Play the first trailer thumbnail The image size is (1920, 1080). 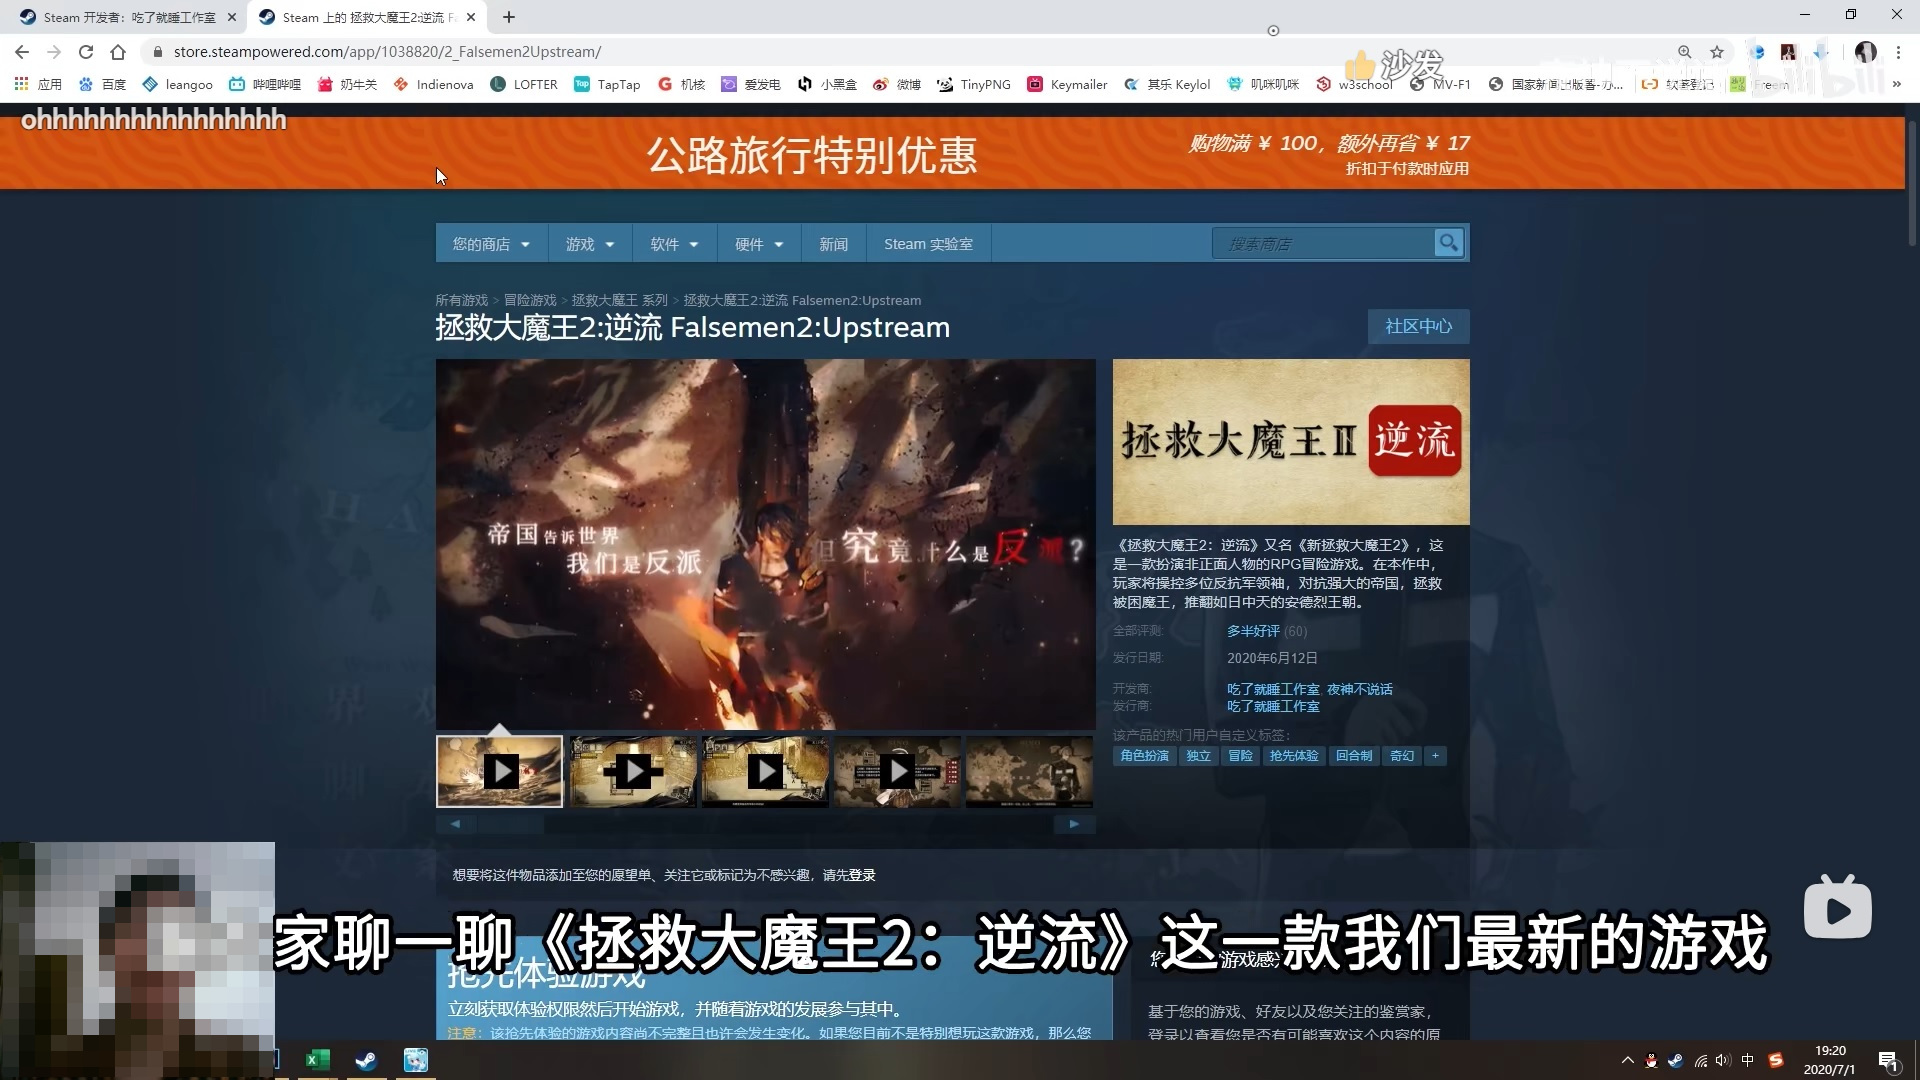click(x=500, y=771)
